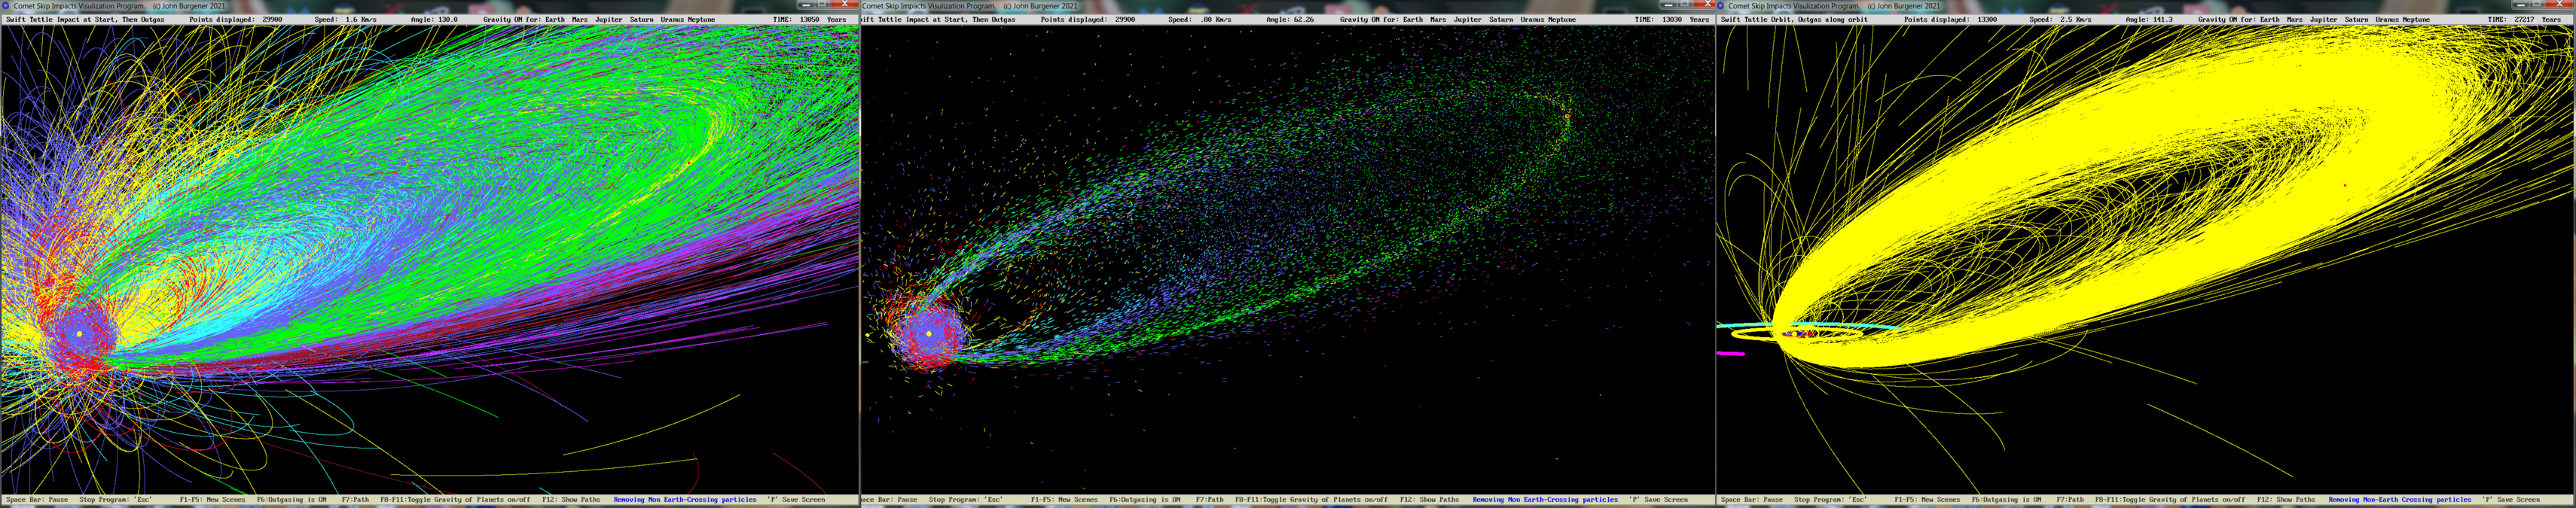The height and width of the screenshot is (508, 2576).
Task: Click the yellow Sun dot in 13050 Years window
Action: click(x=79, y=333)
